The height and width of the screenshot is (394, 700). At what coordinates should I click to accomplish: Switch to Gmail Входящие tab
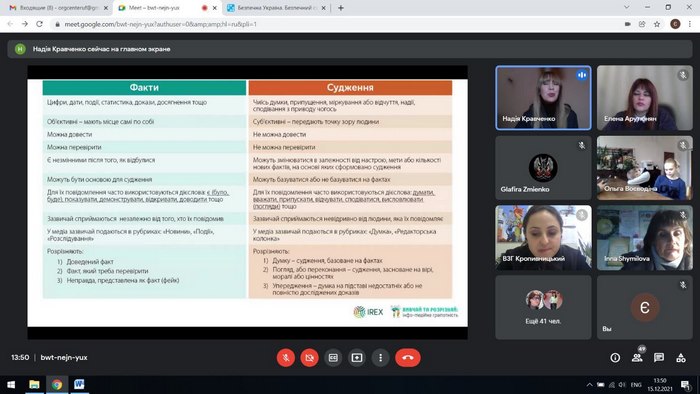tap(56, 8)
